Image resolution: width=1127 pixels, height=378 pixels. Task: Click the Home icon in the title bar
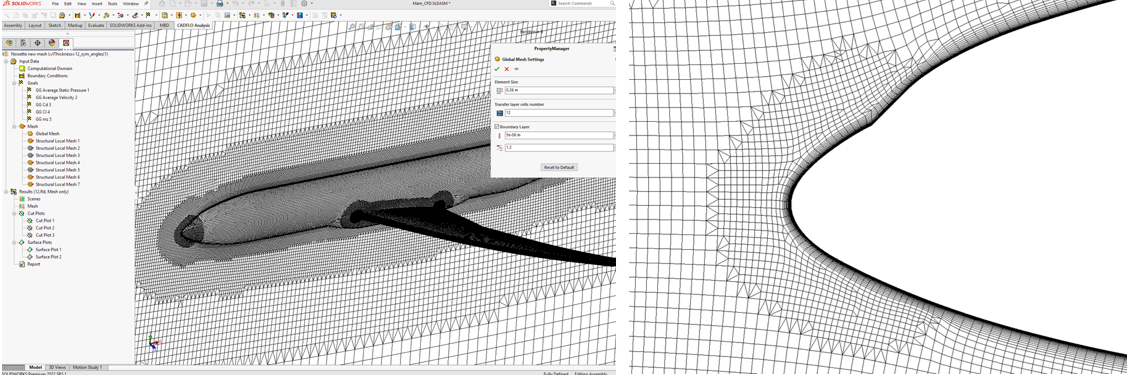pos(162,4)
